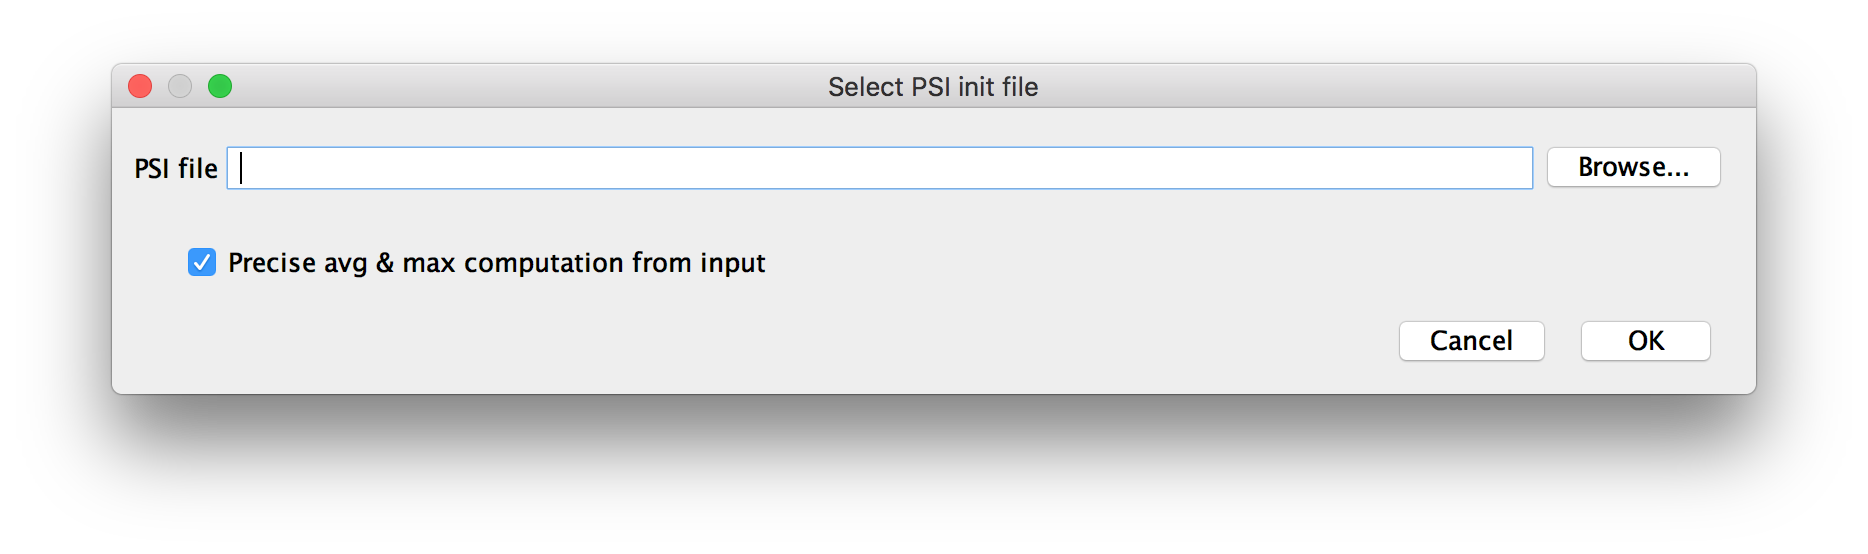Viewport: 1868px width, 554px height.
Task: Click the green traffic-light icon in the title bar
Action: [220, 86]
